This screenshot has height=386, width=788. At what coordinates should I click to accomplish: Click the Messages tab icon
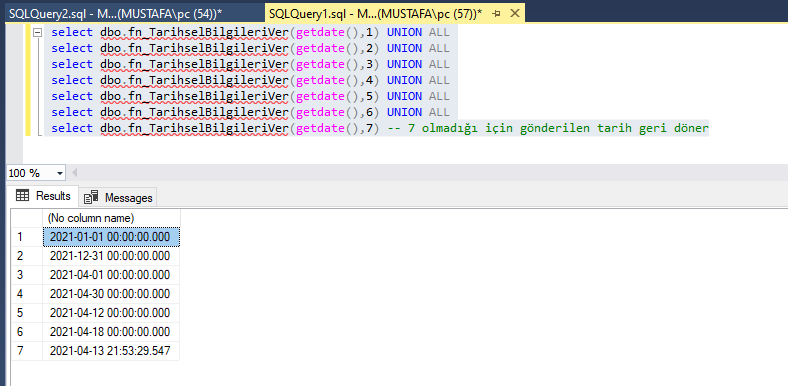(91, 198)
